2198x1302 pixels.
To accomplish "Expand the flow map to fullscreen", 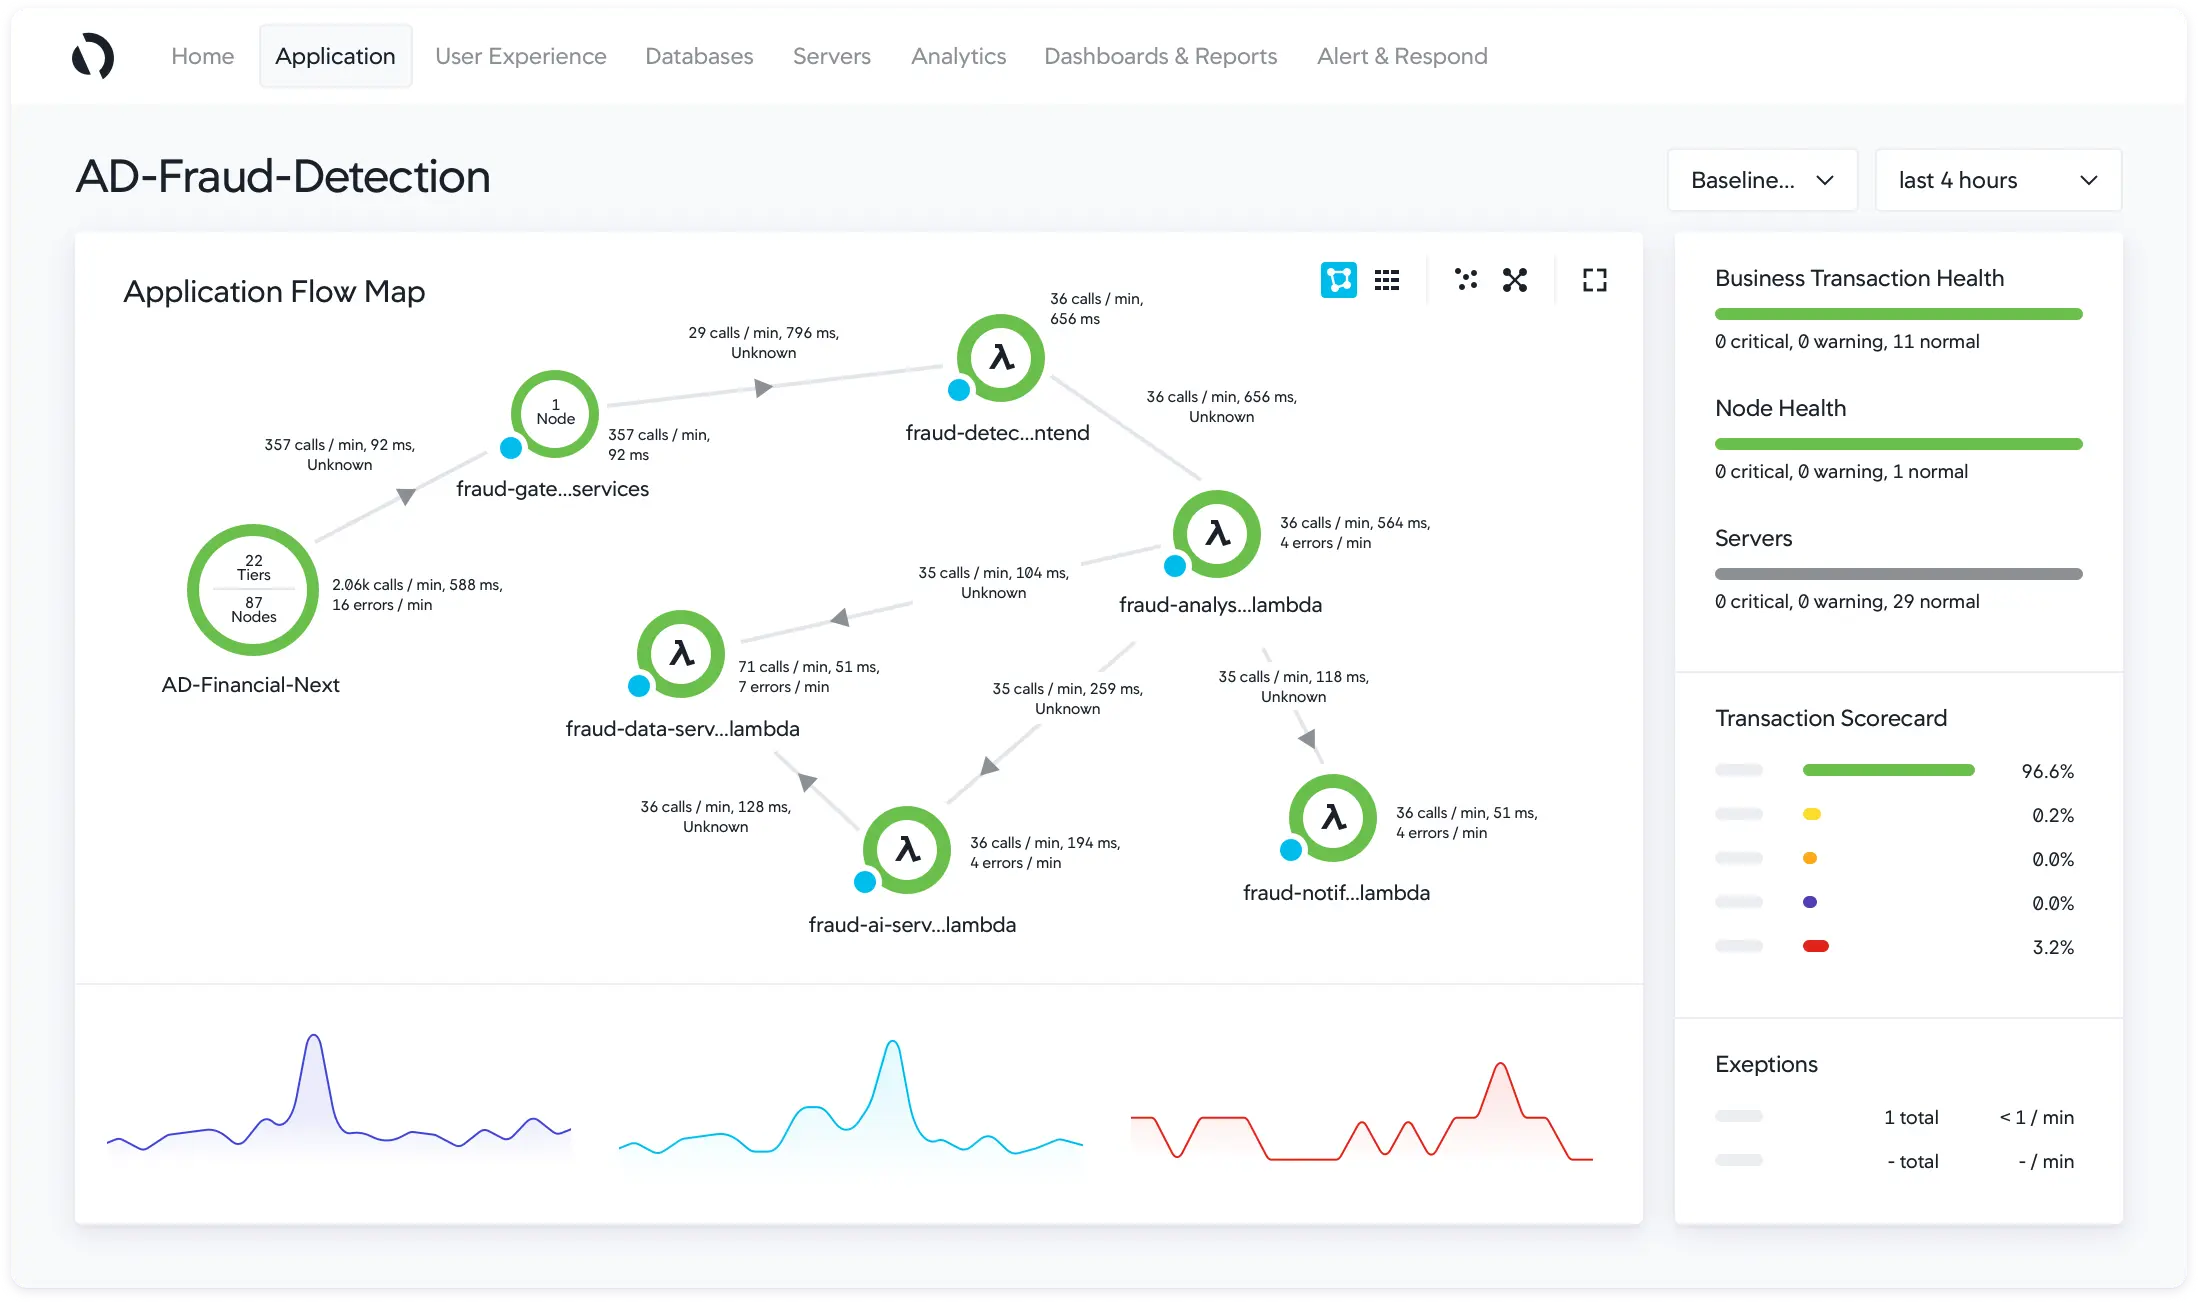I will (1595, 280).
